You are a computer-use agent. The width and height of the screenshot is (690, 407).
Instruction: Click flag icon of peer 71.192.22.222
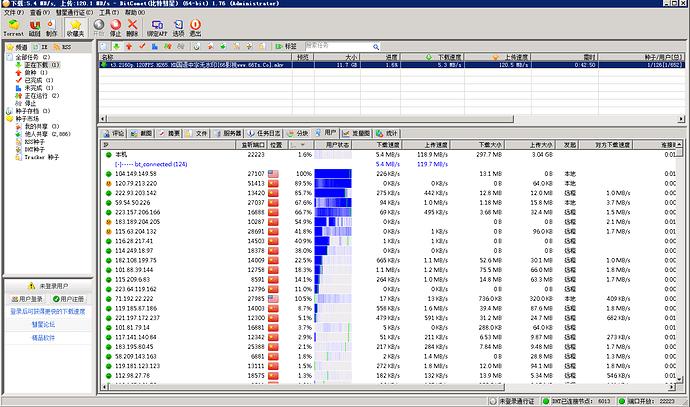(273, 299)
